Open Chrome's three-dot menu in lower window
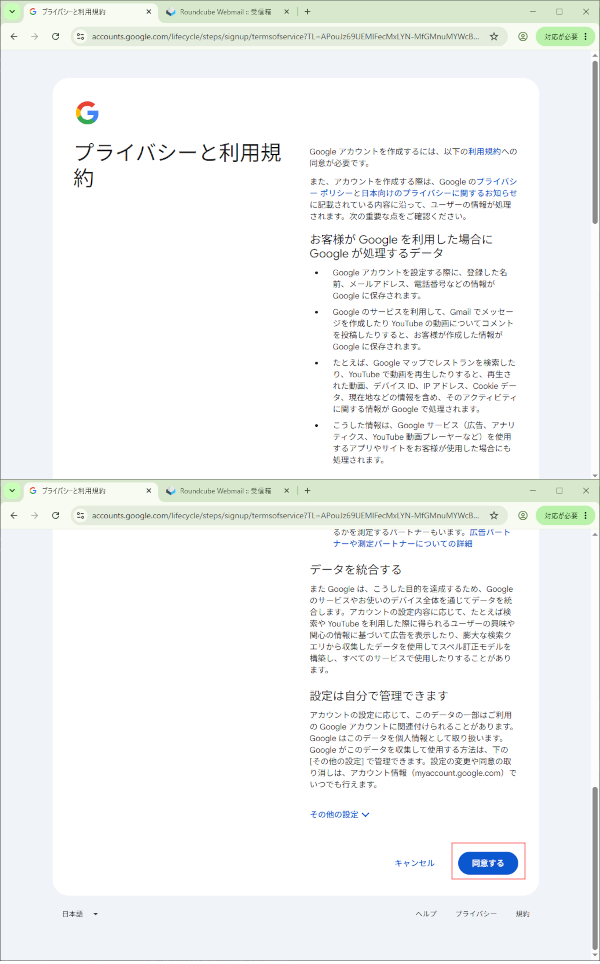The width and height of the screenshot is (600, 964). tap(586, 516)
